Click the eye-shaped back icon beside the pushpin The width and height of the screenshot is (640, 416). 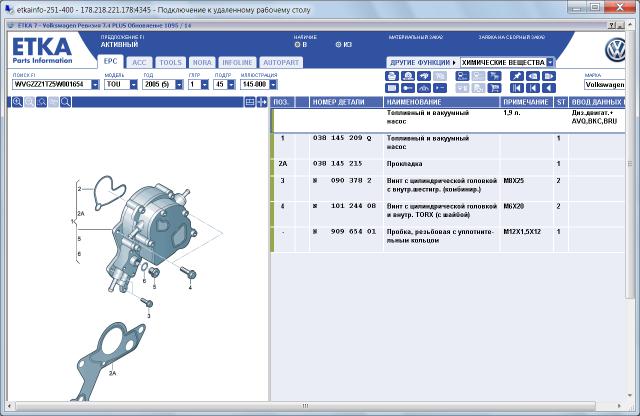[533, 76]
